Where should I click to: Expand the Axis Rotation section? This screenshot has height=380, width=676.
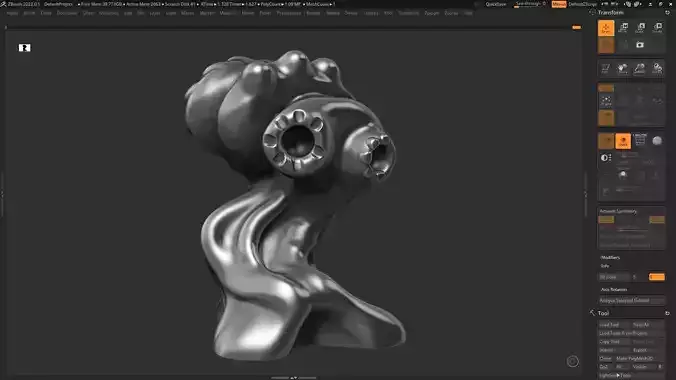(x=614, y=289)
